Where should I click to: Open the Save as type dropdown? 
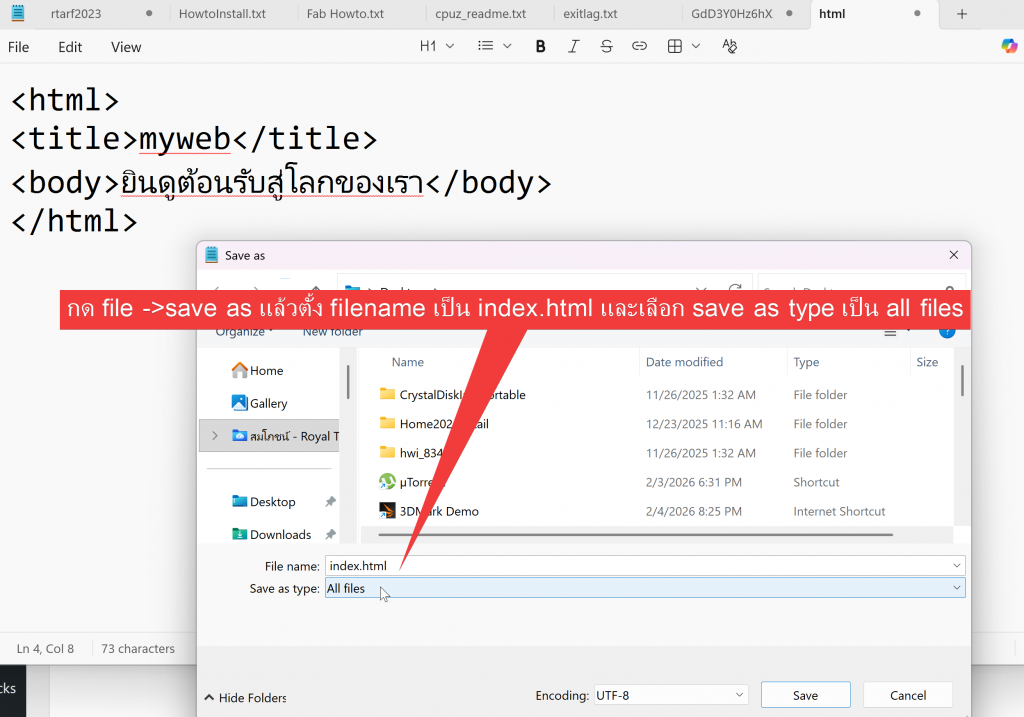pos(645,589)
